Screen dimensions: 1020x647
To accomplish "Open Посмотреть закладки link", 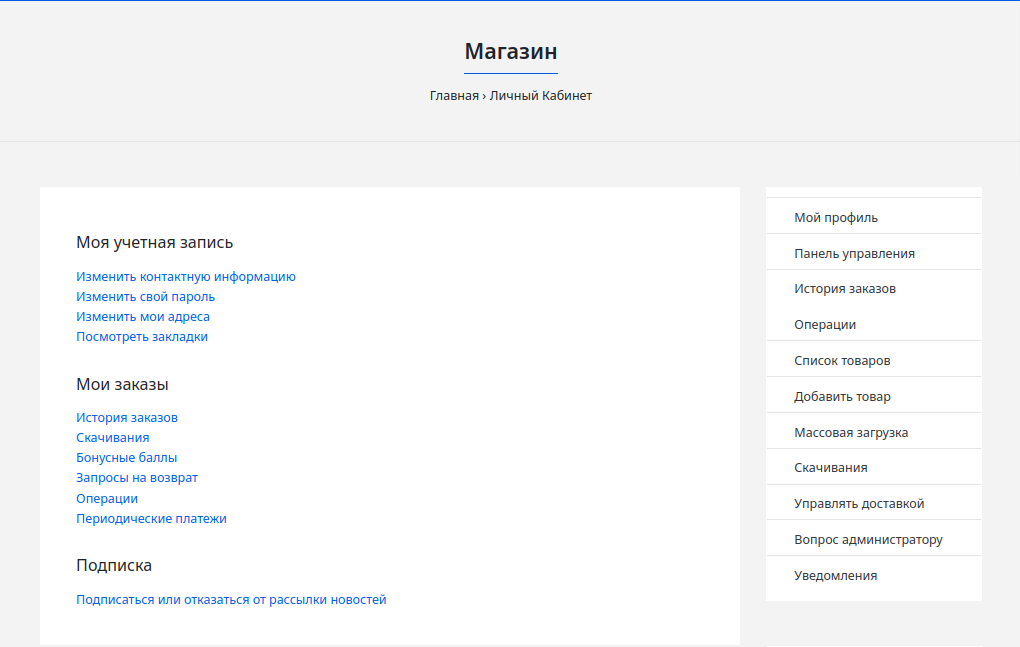I will pos(142,337).
